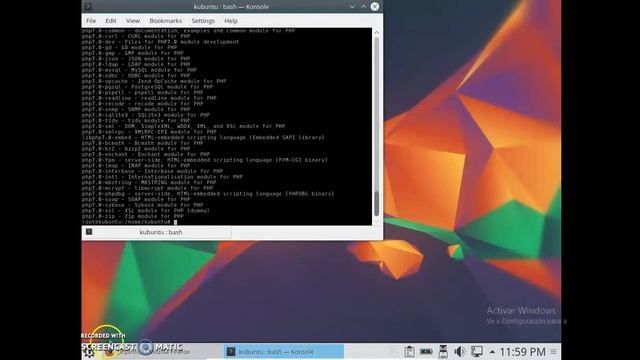Click the Konsole window menu icon in title bar
This screenshot has width=640, height=360.
click(x=88, y=7)
